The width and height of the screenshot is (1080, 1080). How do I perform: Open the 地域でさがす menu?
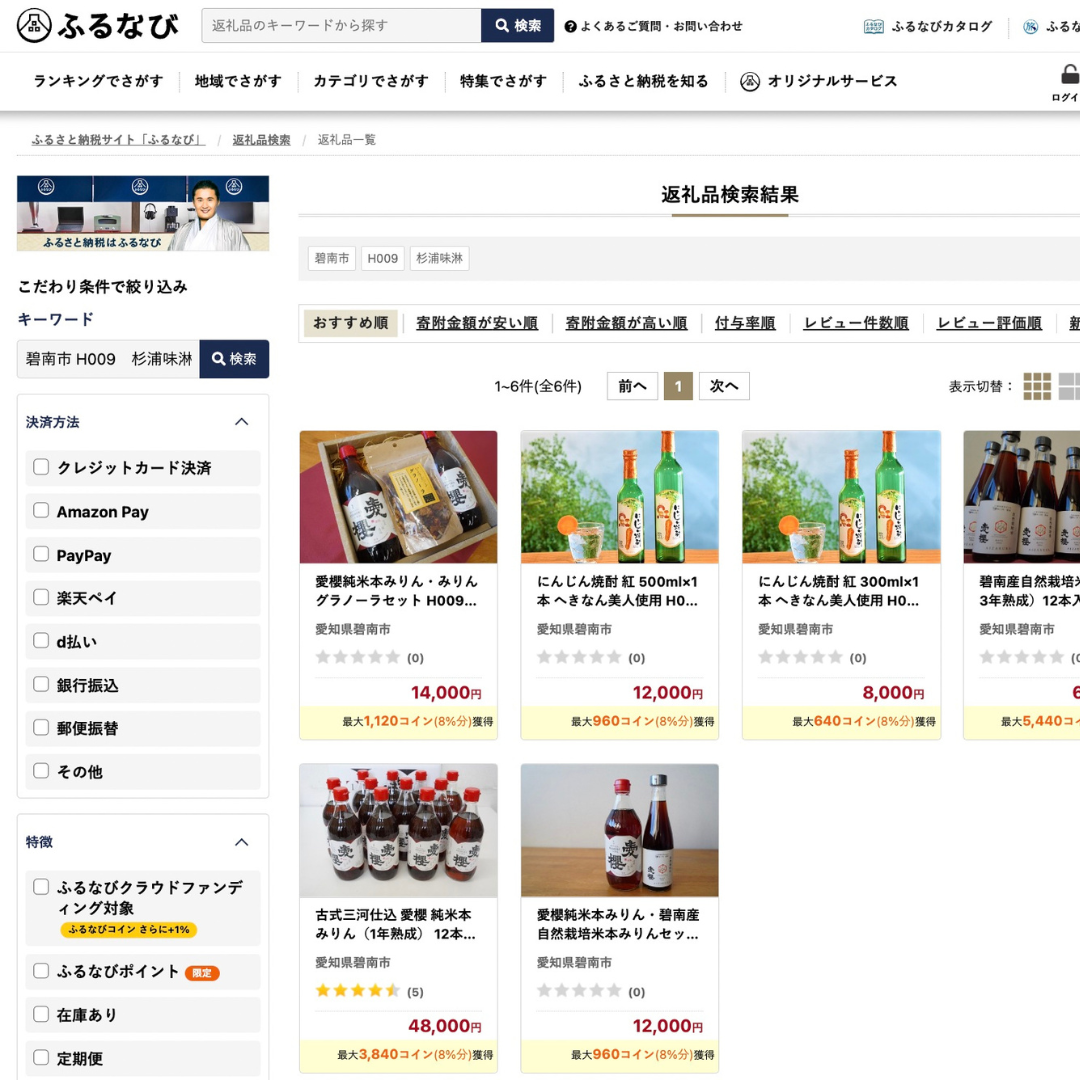pos(238,81)
